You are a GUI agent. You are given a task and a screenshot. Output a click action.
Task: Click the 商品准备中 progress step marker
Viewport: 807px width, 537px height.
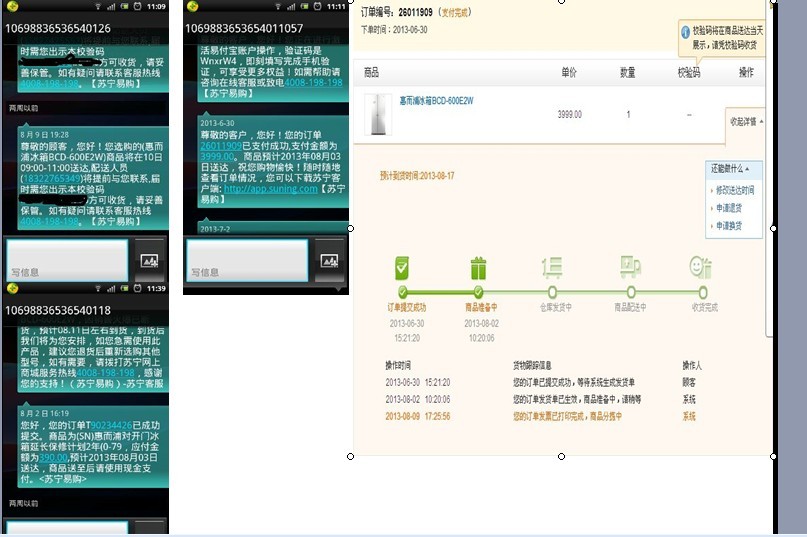pos(478,292)
